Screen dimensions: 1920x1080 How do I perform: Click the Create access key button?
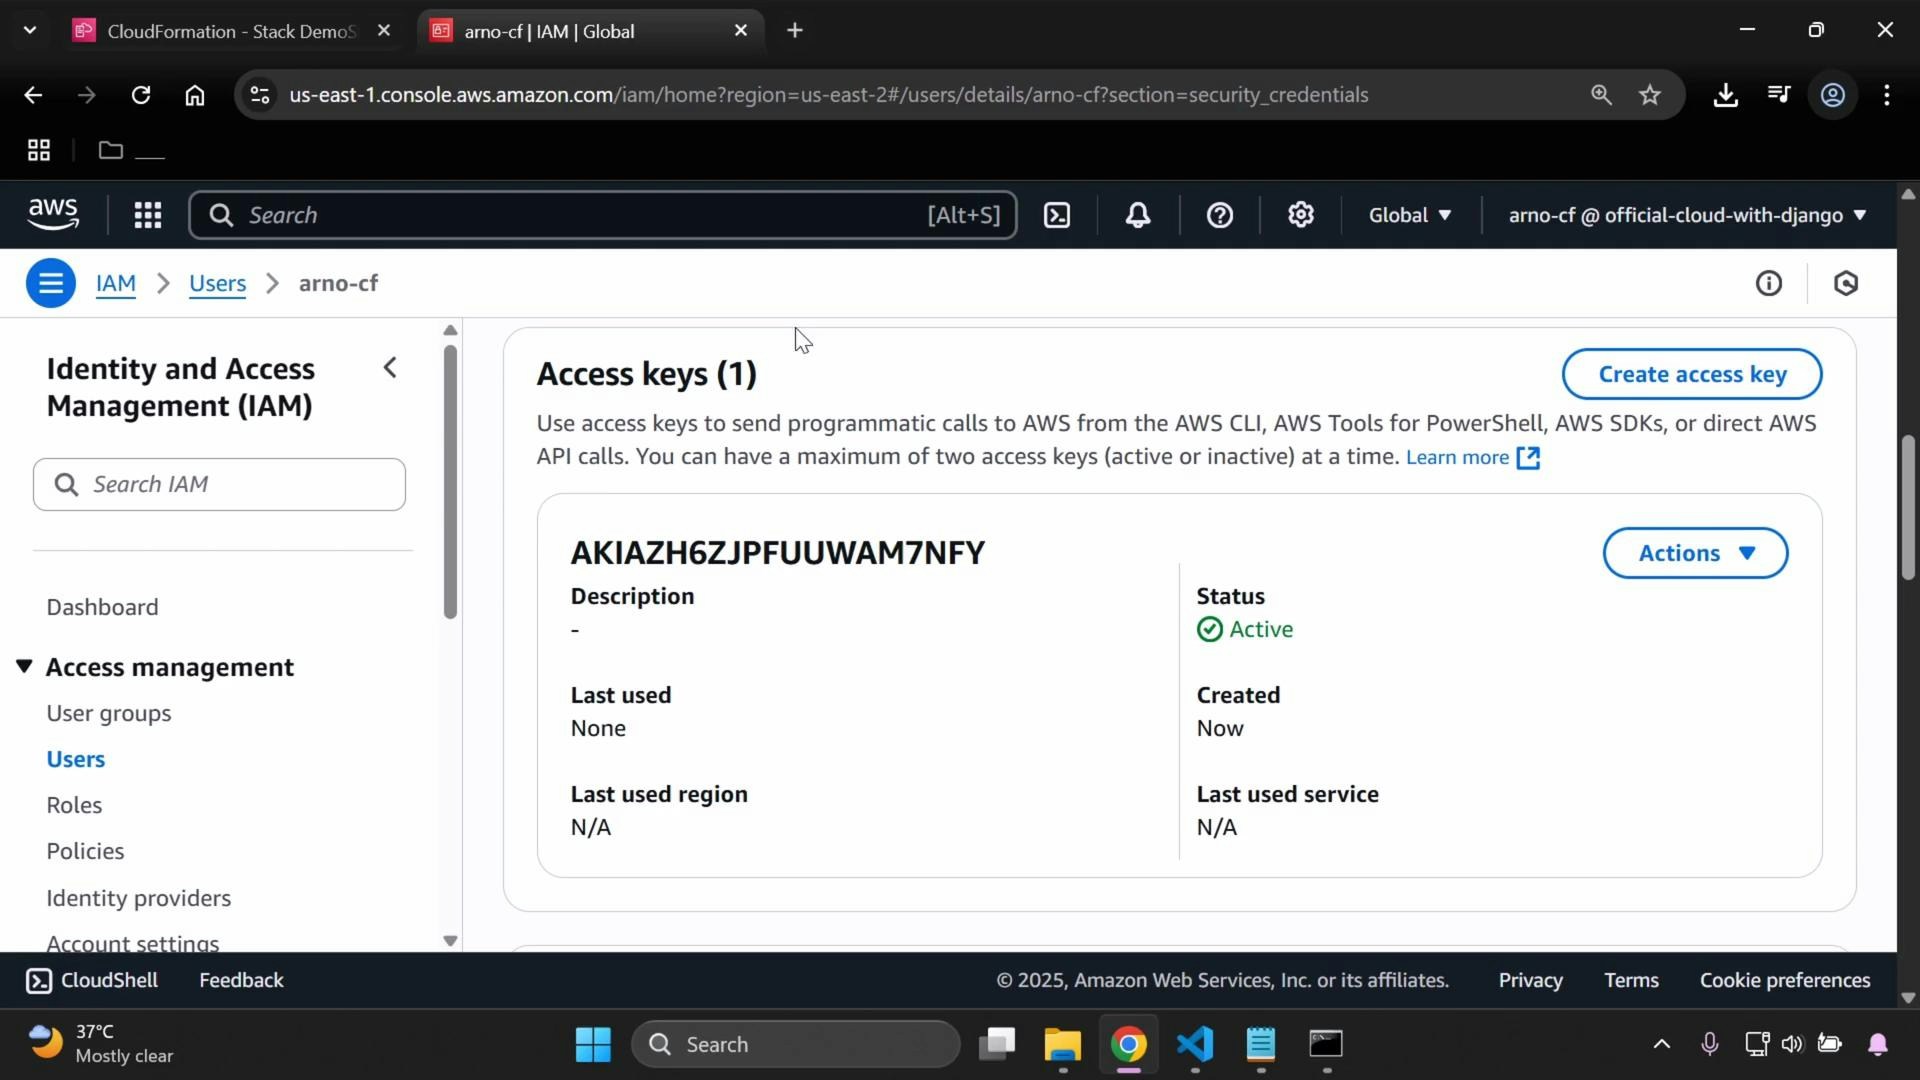[1692, 374]
